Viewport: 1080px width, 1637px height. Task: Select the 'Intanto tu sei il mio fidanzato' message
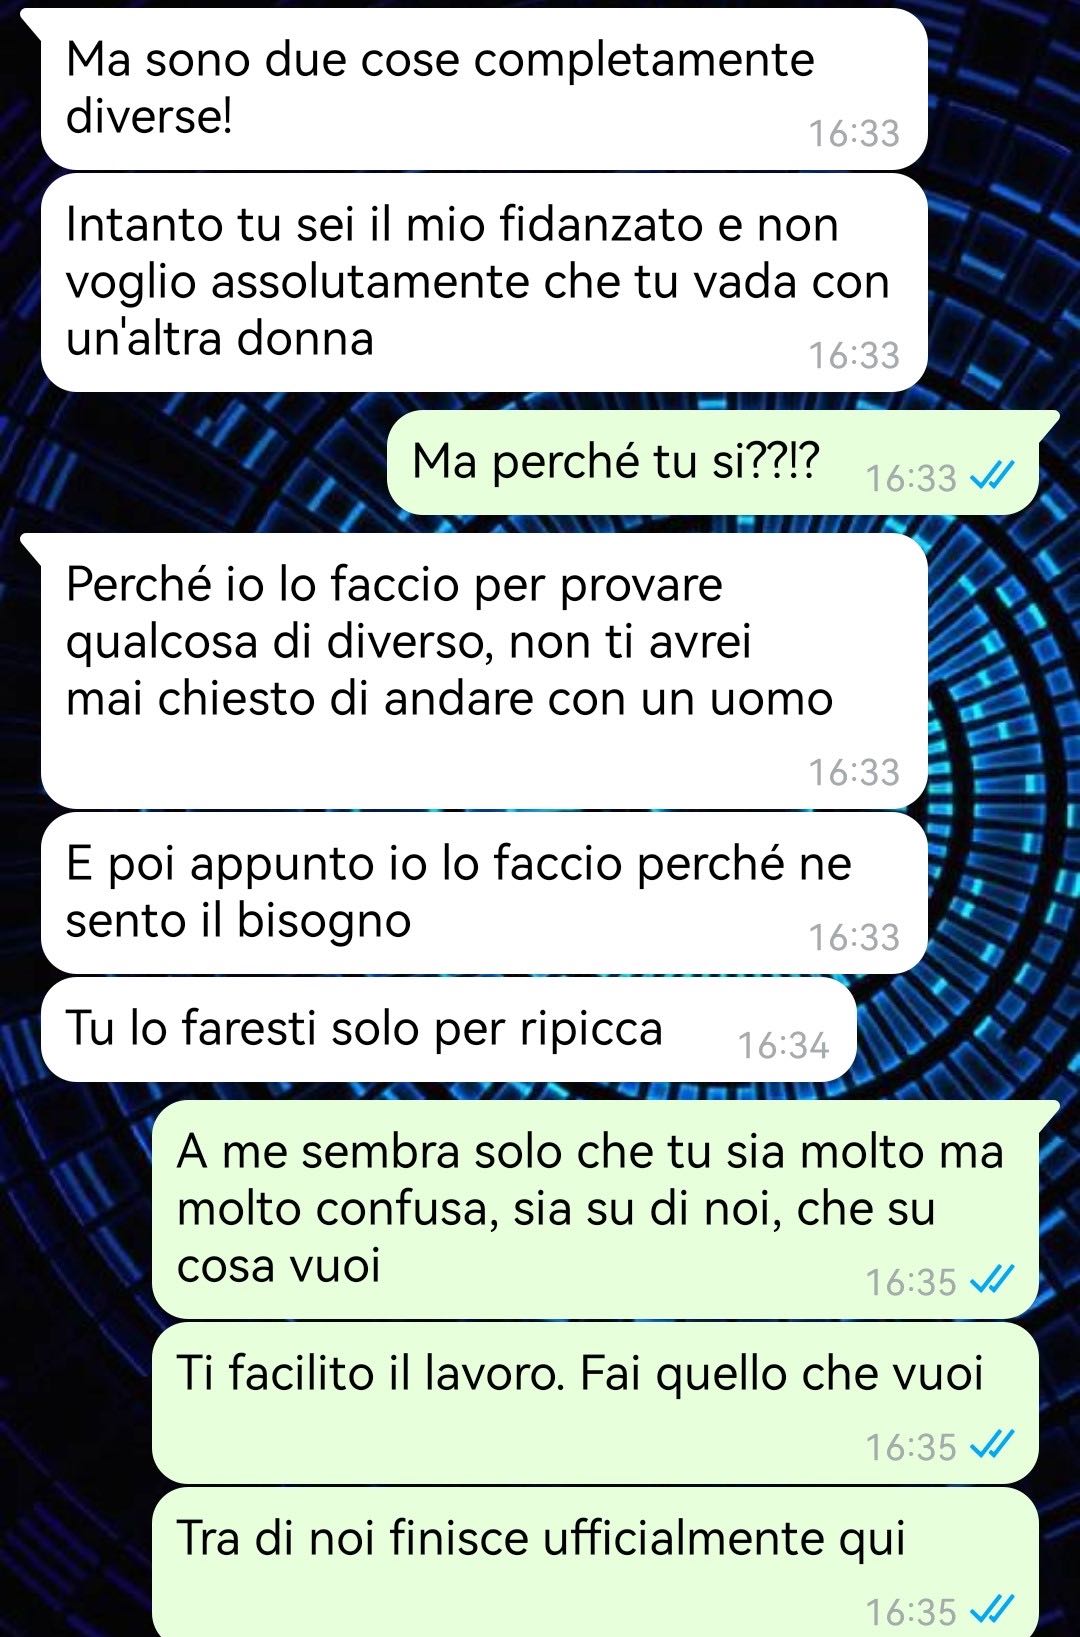tap(484, 282)
